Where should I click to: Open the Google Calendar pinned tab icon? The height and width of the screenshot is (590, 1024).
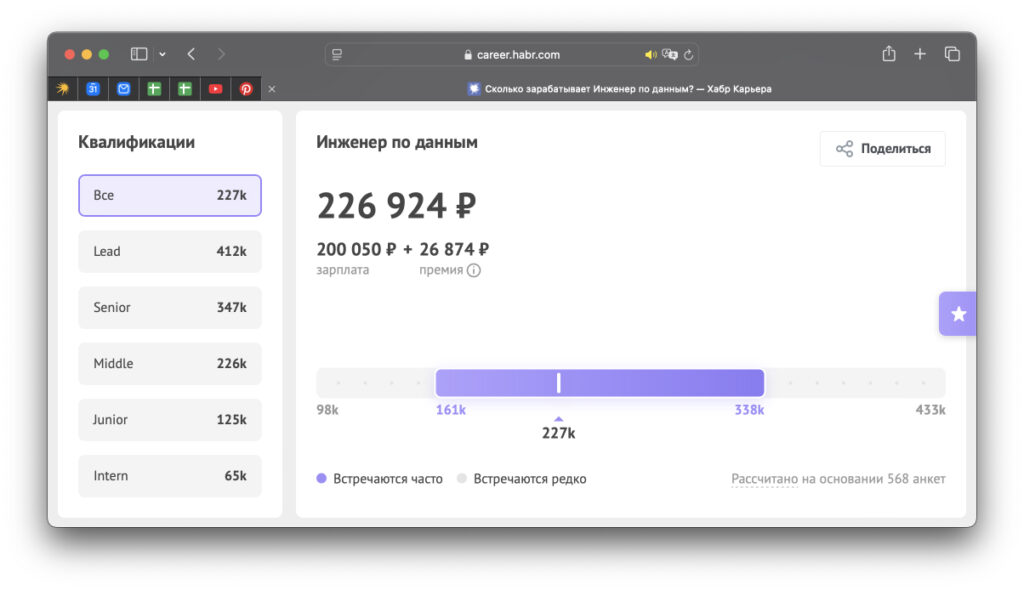[93, 88]
